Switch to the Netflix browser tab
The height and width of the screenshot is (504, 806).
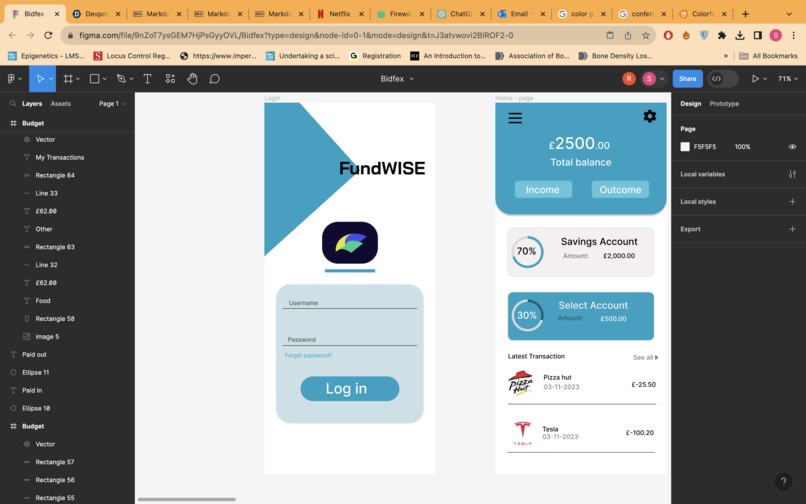tap(339, 14)
